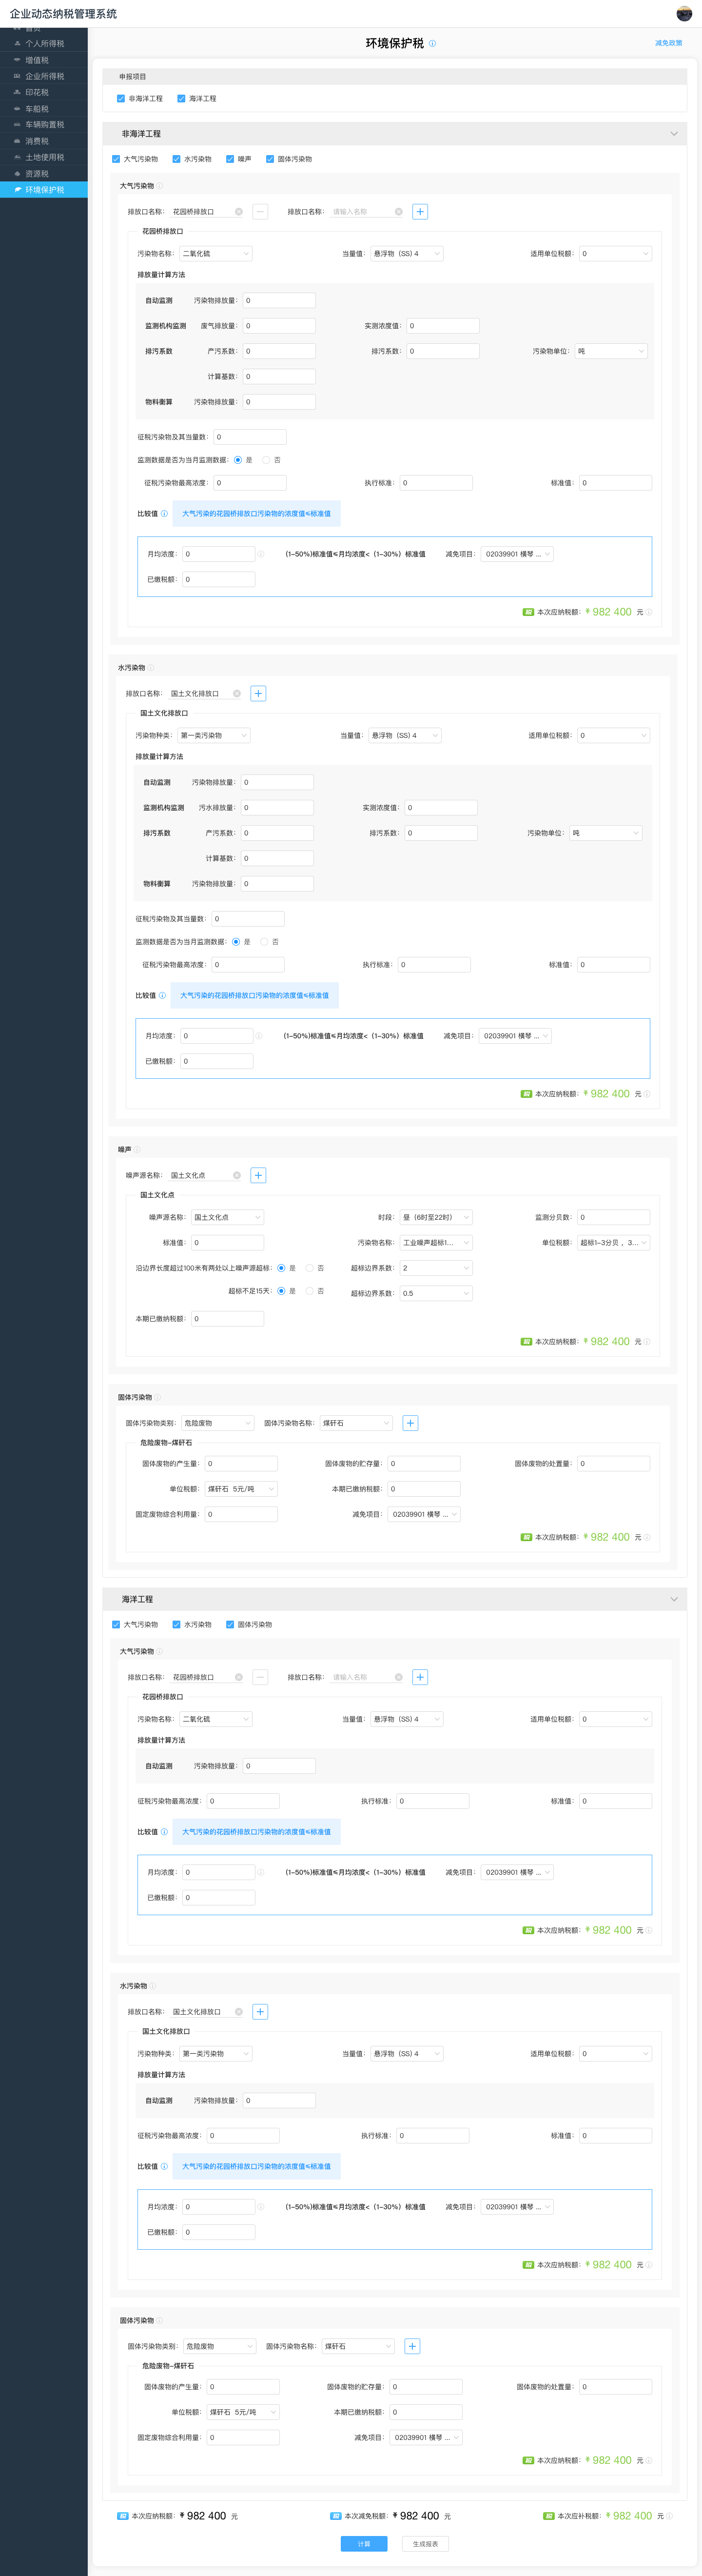Collapse the 非海洋工程 section with its chevron
The height and width of the screenshot is (2576, 702).
click(674, 134)
